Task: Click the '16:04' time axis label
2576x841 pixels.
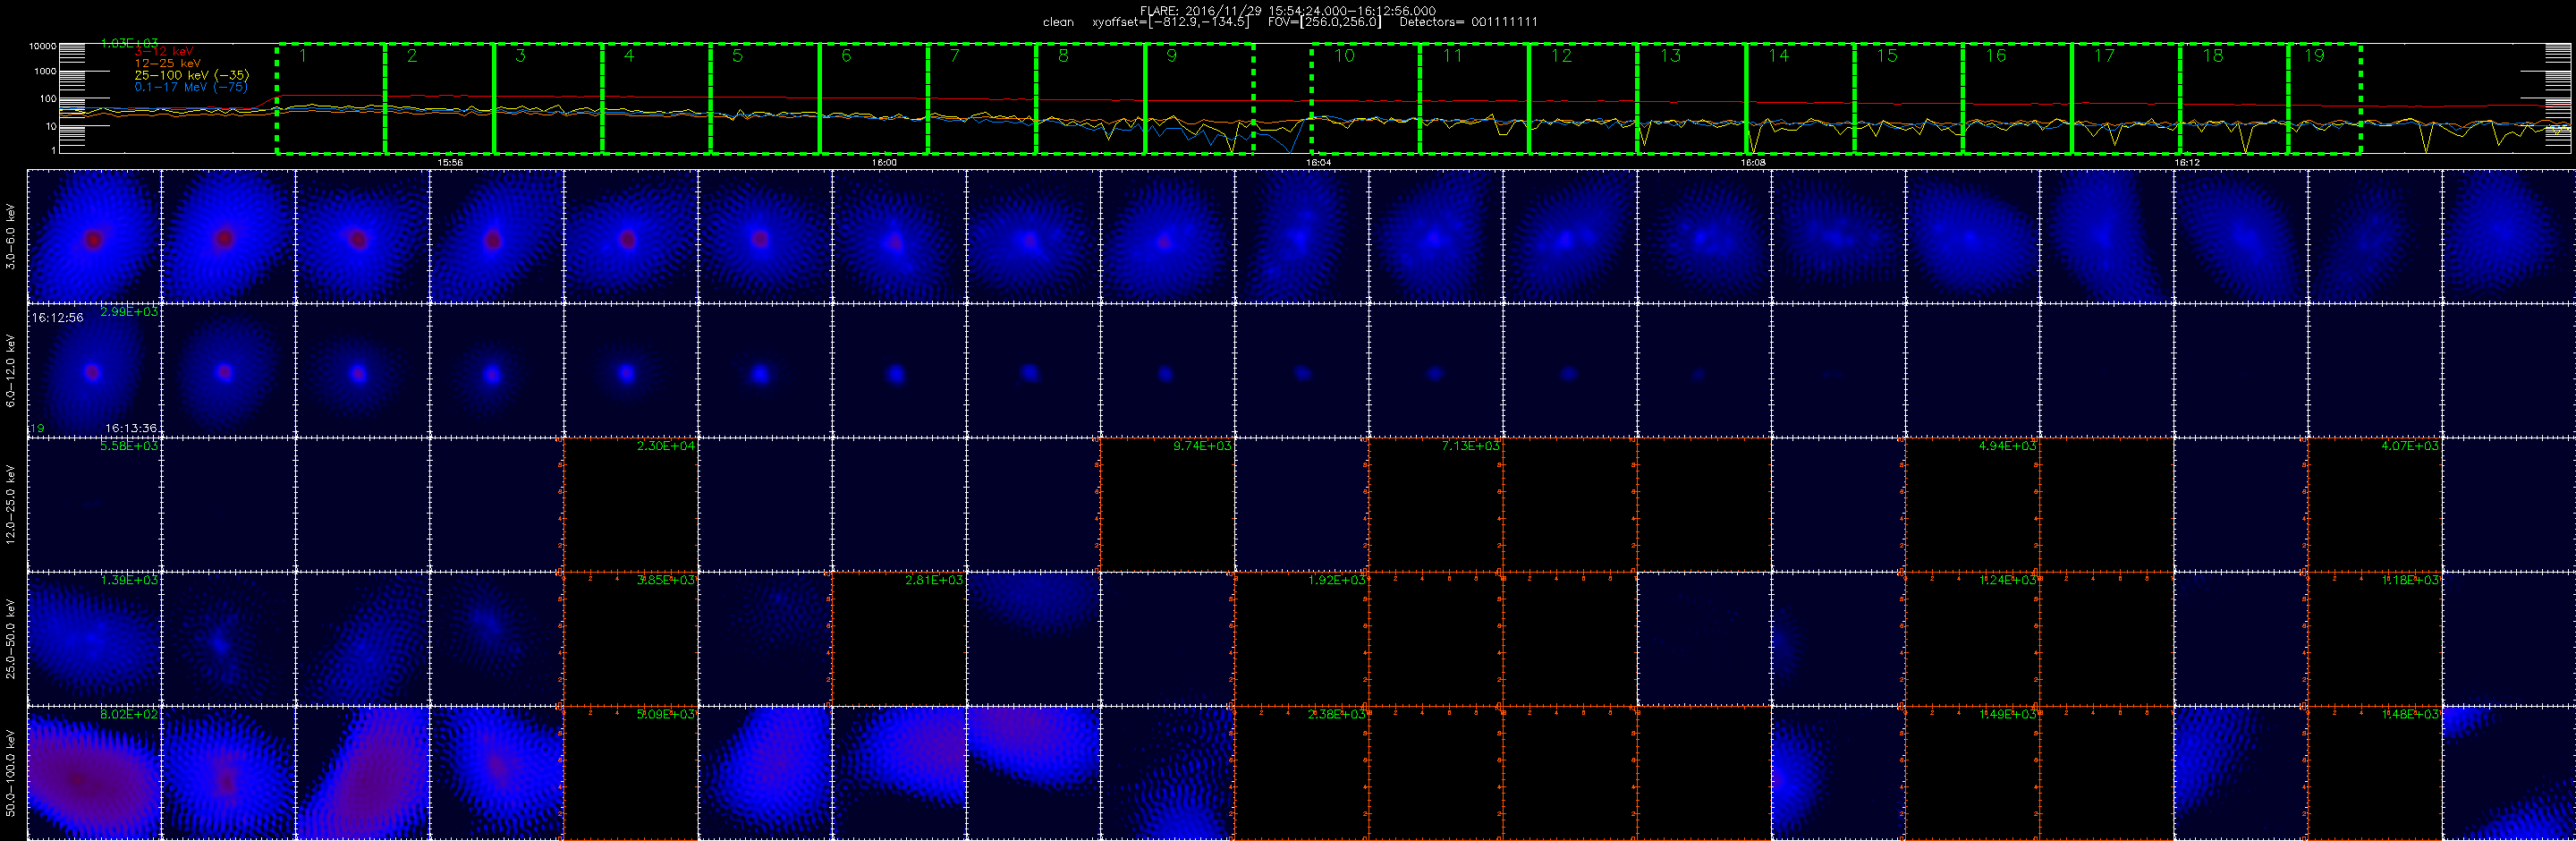Action: [1318, 162]
